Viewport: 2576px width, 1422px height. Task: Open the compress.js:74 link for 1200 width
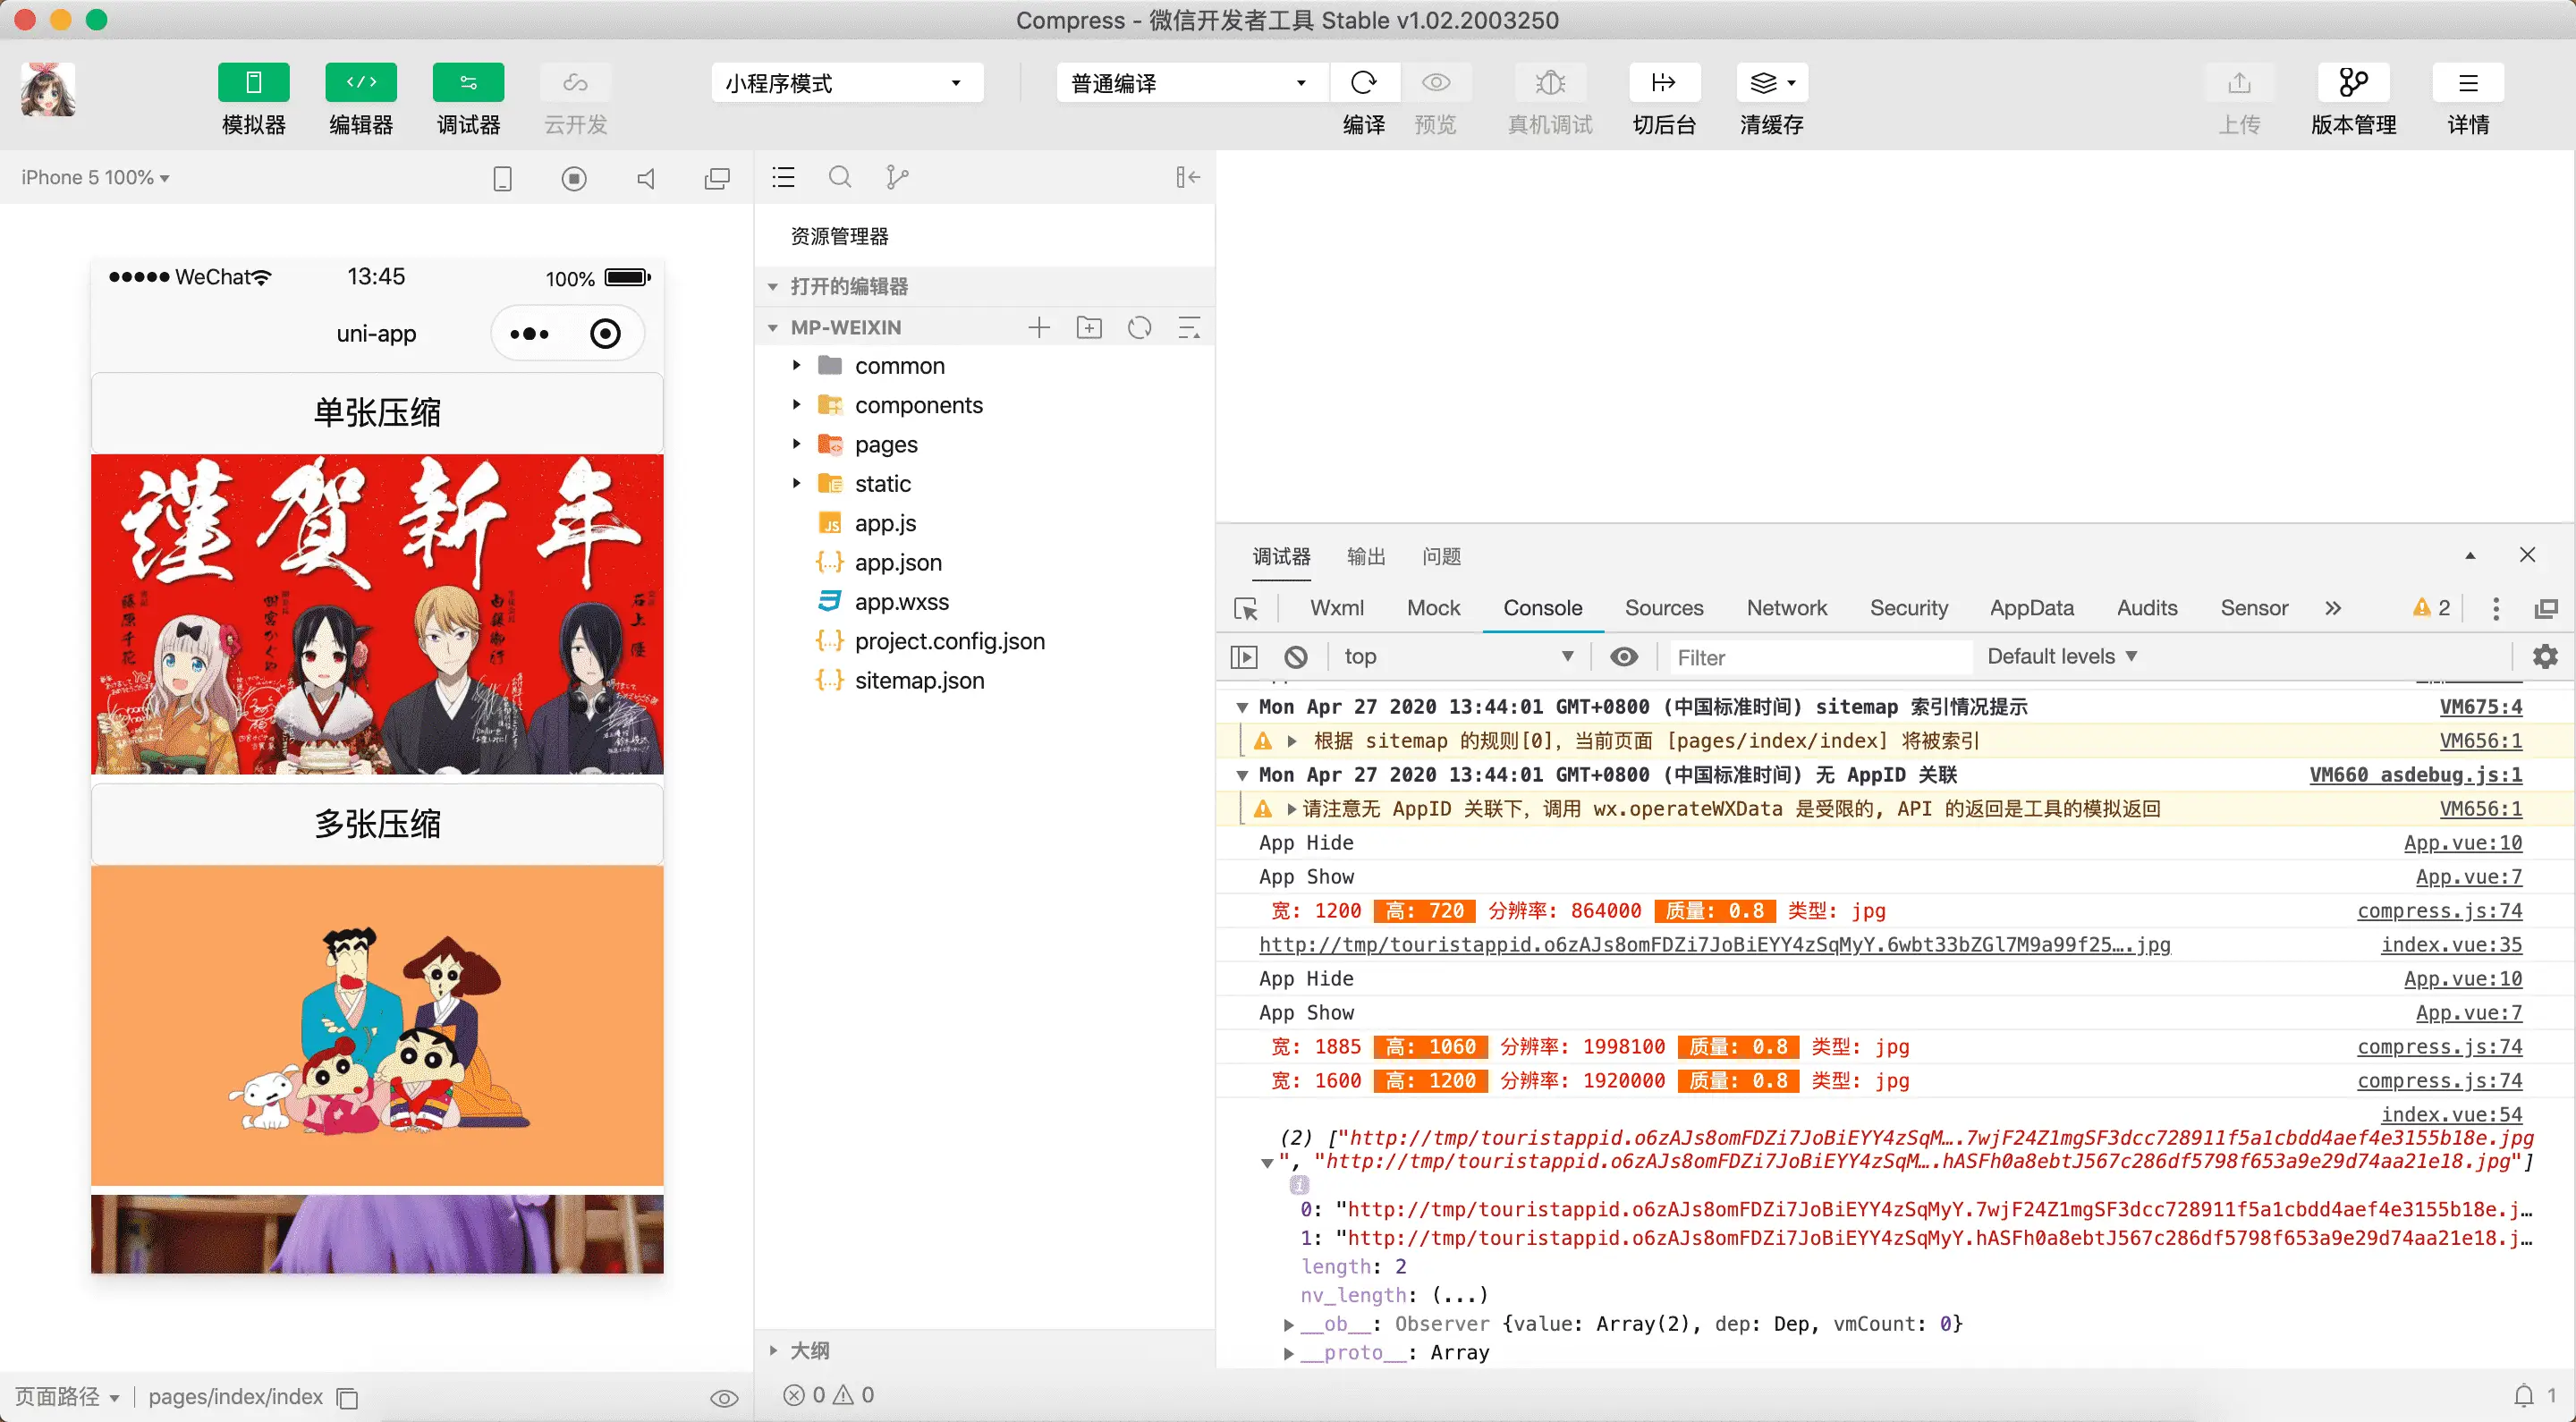2439,911
